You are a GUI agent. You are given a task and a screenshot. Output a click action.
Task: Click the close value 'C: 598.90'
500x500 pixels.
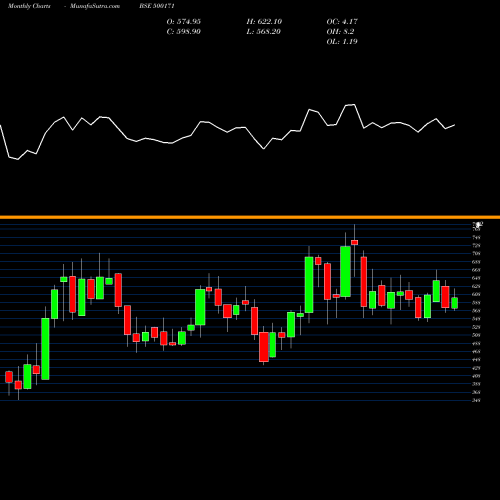(184, 31)
